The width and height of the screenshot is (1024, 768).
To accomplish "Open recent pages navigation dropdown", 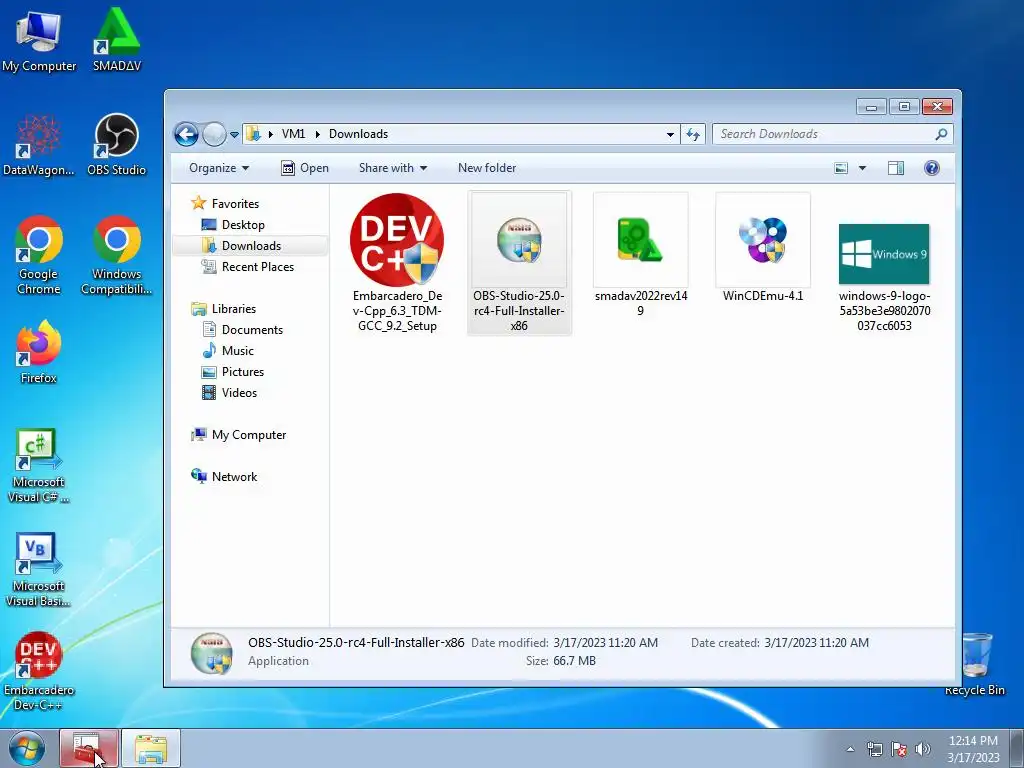I will coord(234,135).
